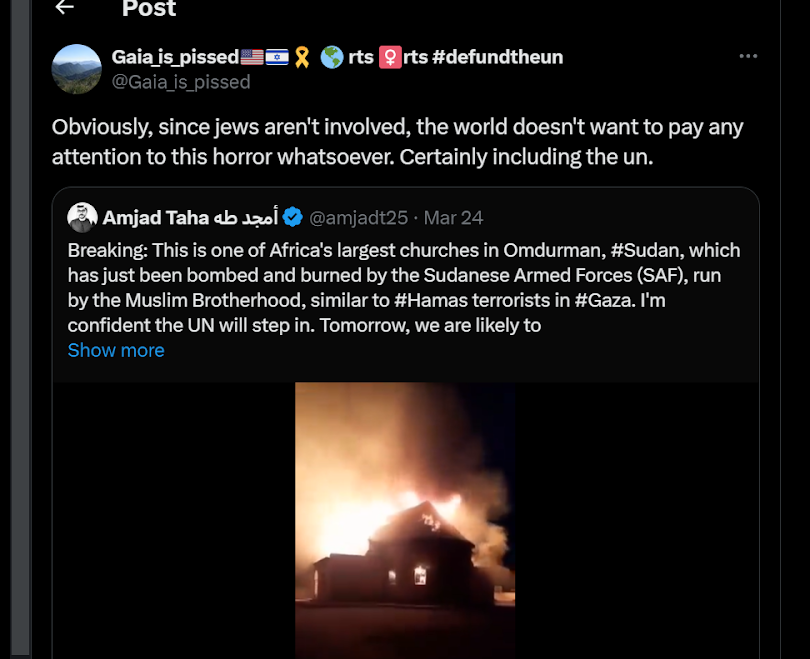Click Amjad Taha's profile avatar
This screenshot has width=810, height=659.
tap(83, 217)
